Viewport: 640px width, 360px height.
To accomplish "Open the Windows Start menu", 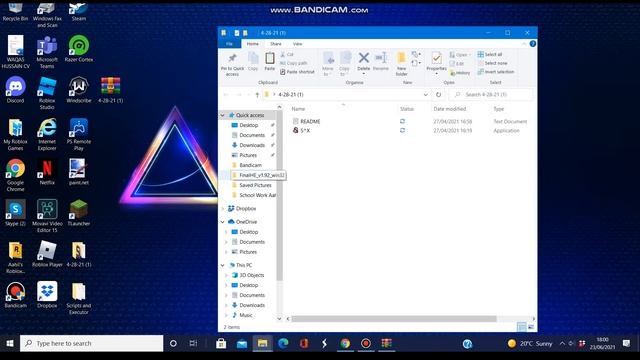I will [10, 344].
